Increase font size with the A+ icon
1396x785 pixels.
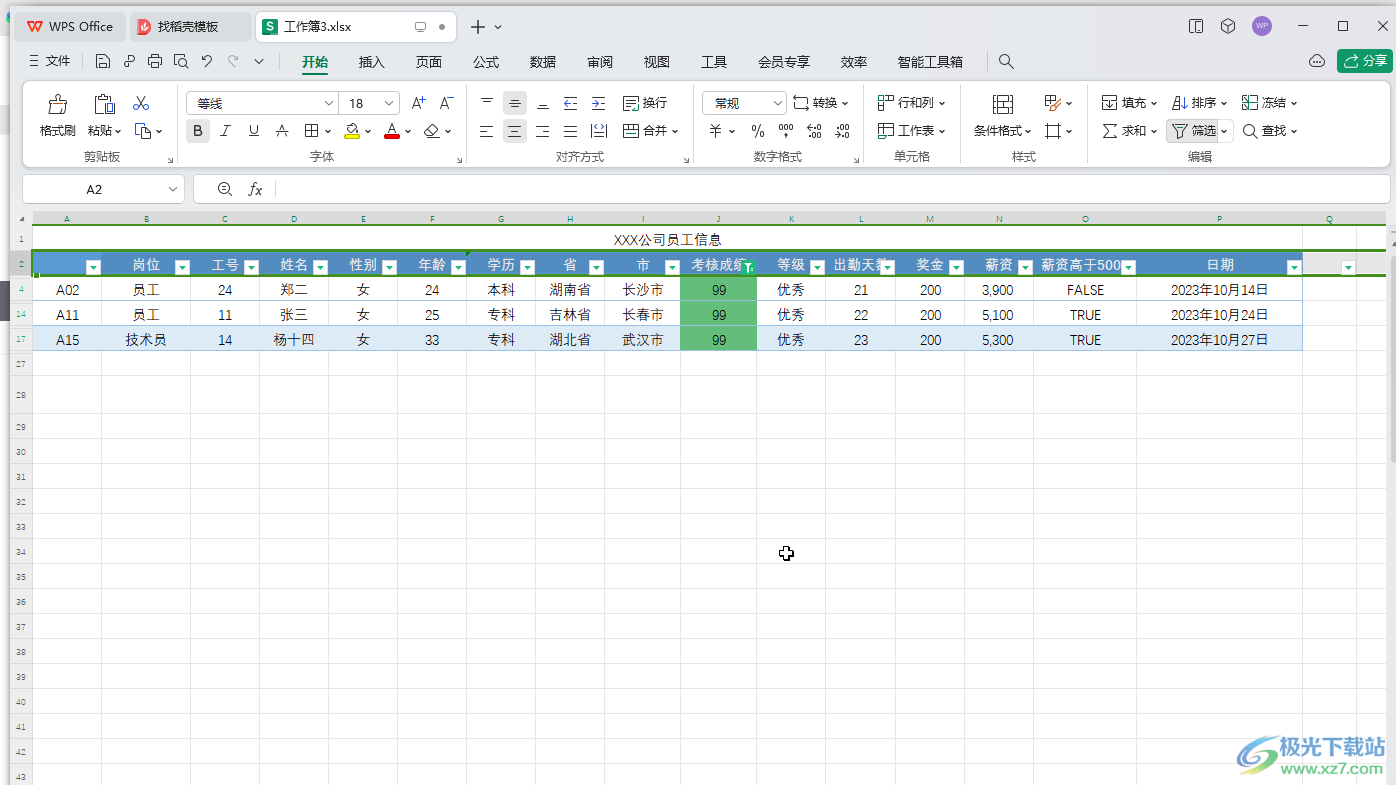[x=419, y=103]
